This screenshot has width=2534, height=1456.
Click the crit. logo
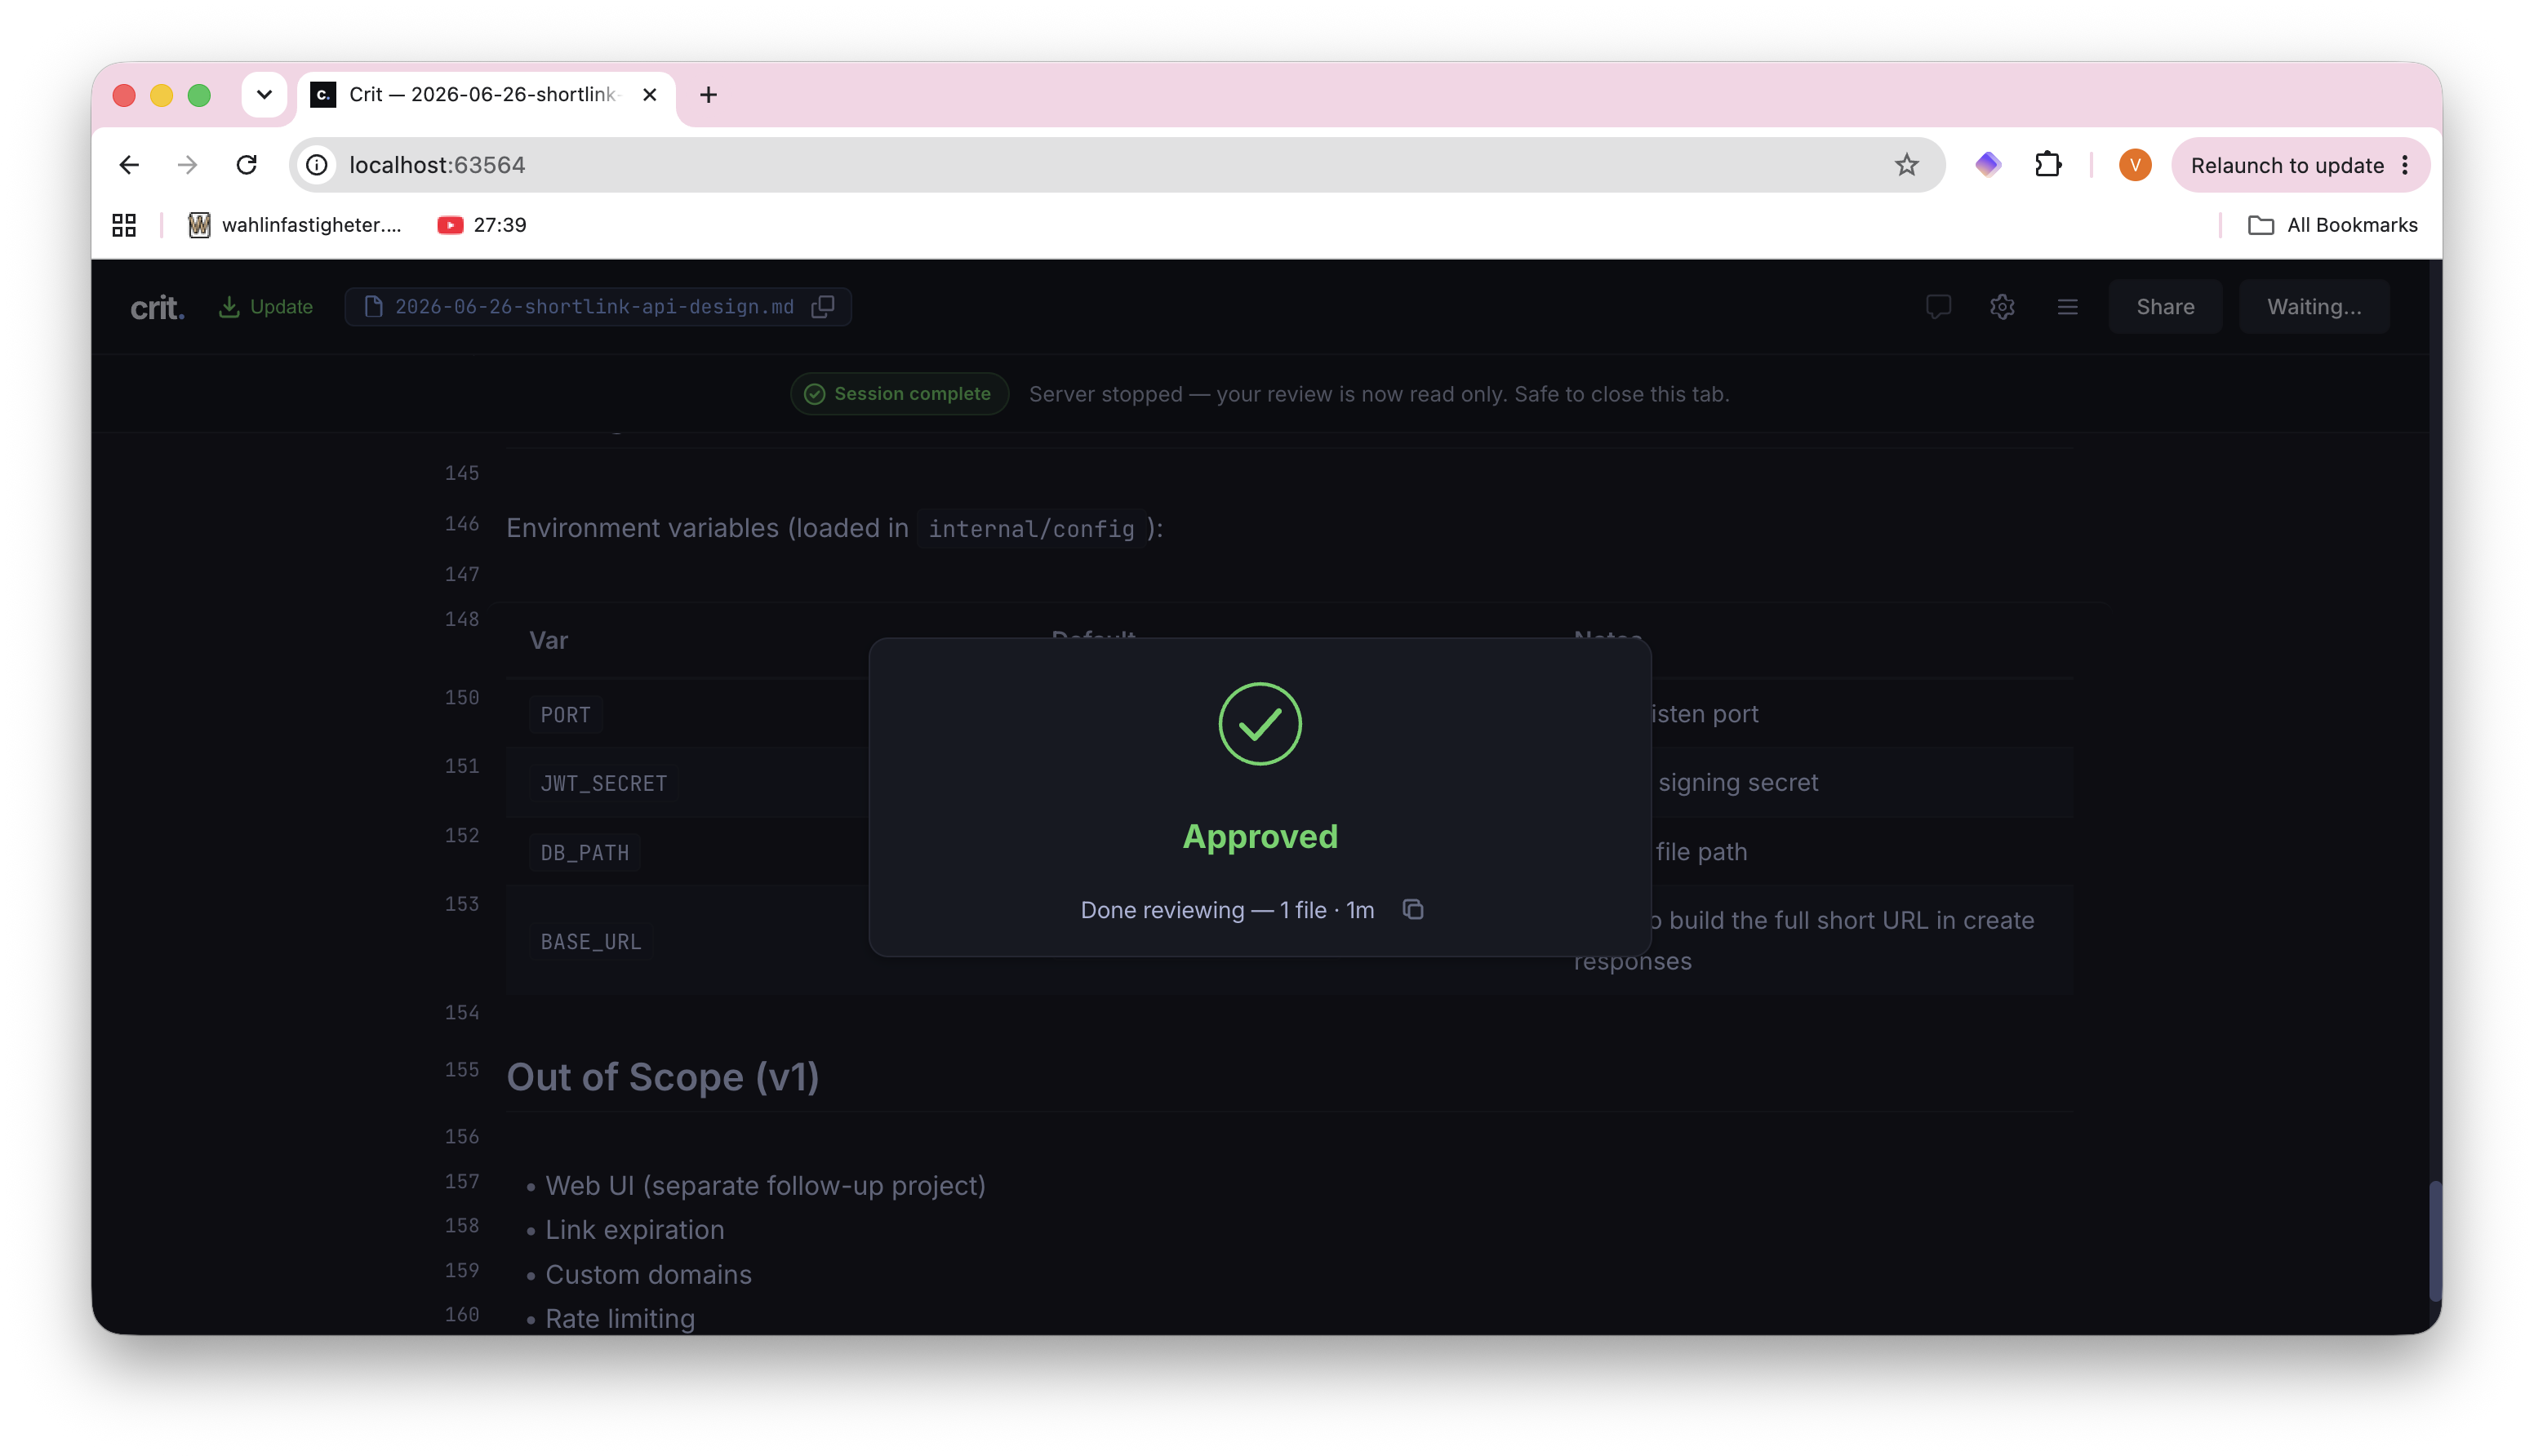(157, 307)
